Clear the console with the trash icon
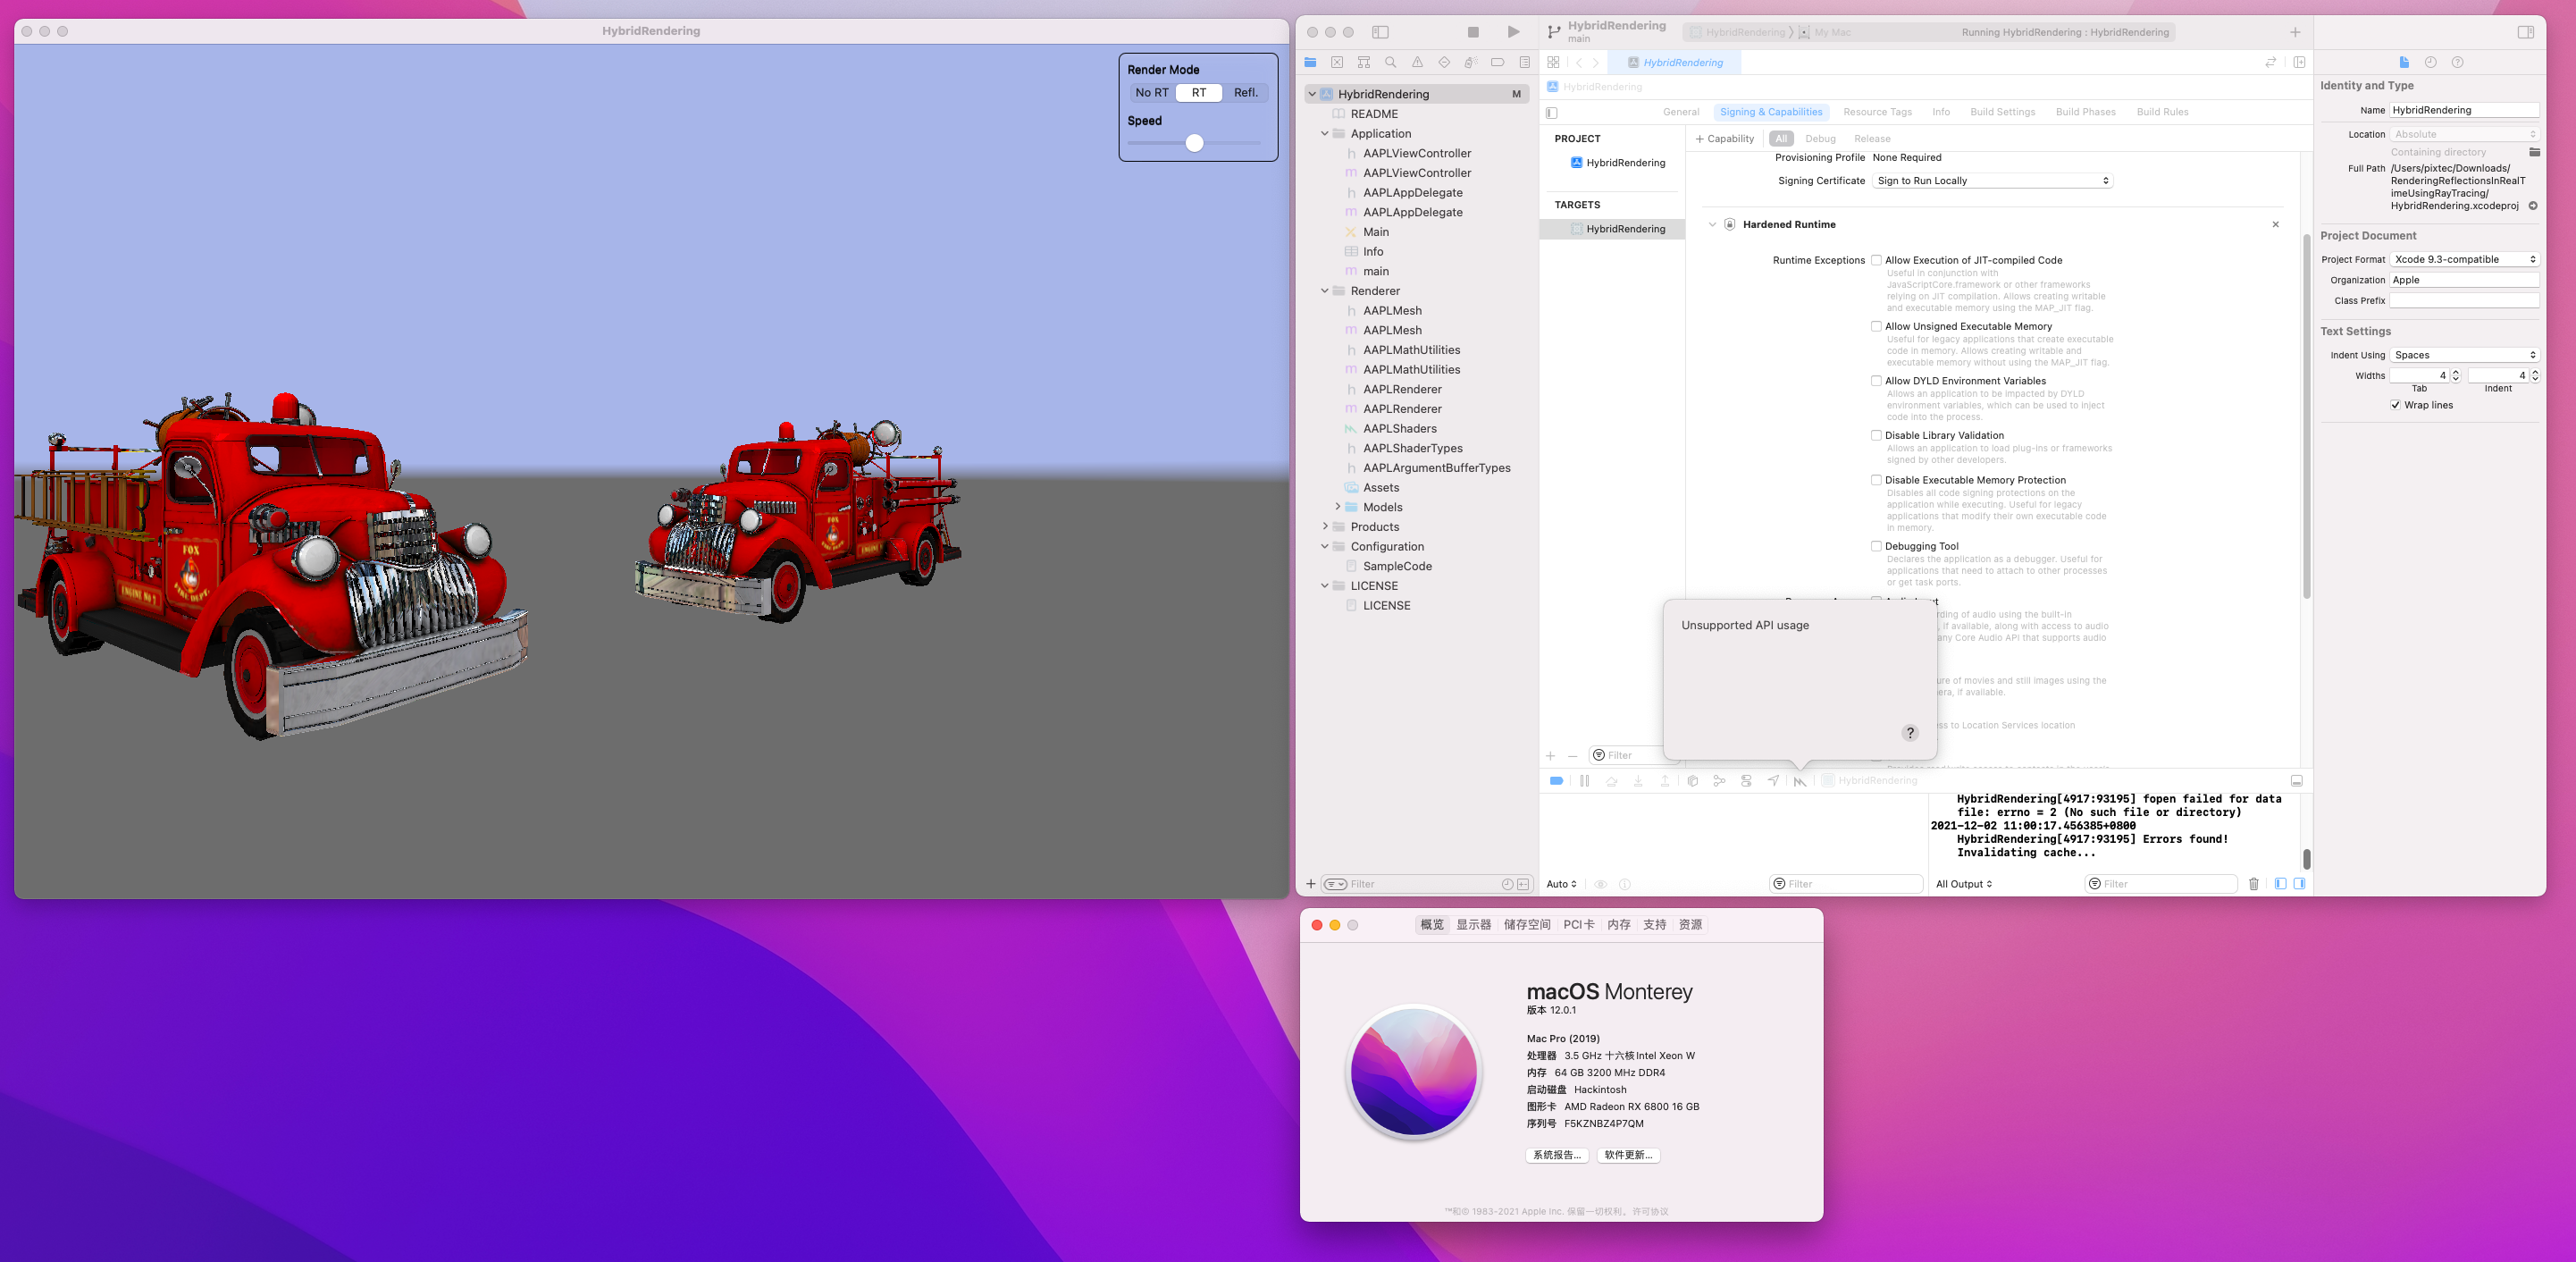Viewport: 2576px width, 1262px height. [2253, 884]
